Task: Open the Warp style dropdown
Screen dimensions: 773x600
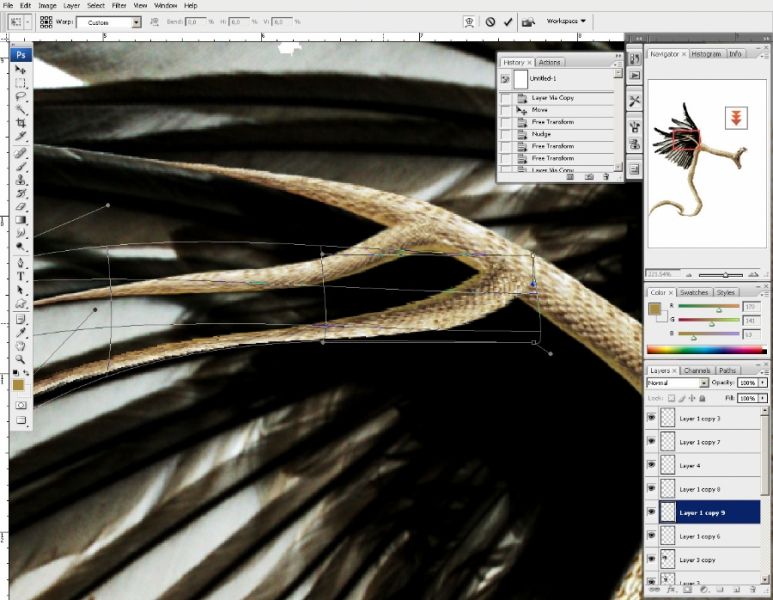Action: tap(137, 22)
